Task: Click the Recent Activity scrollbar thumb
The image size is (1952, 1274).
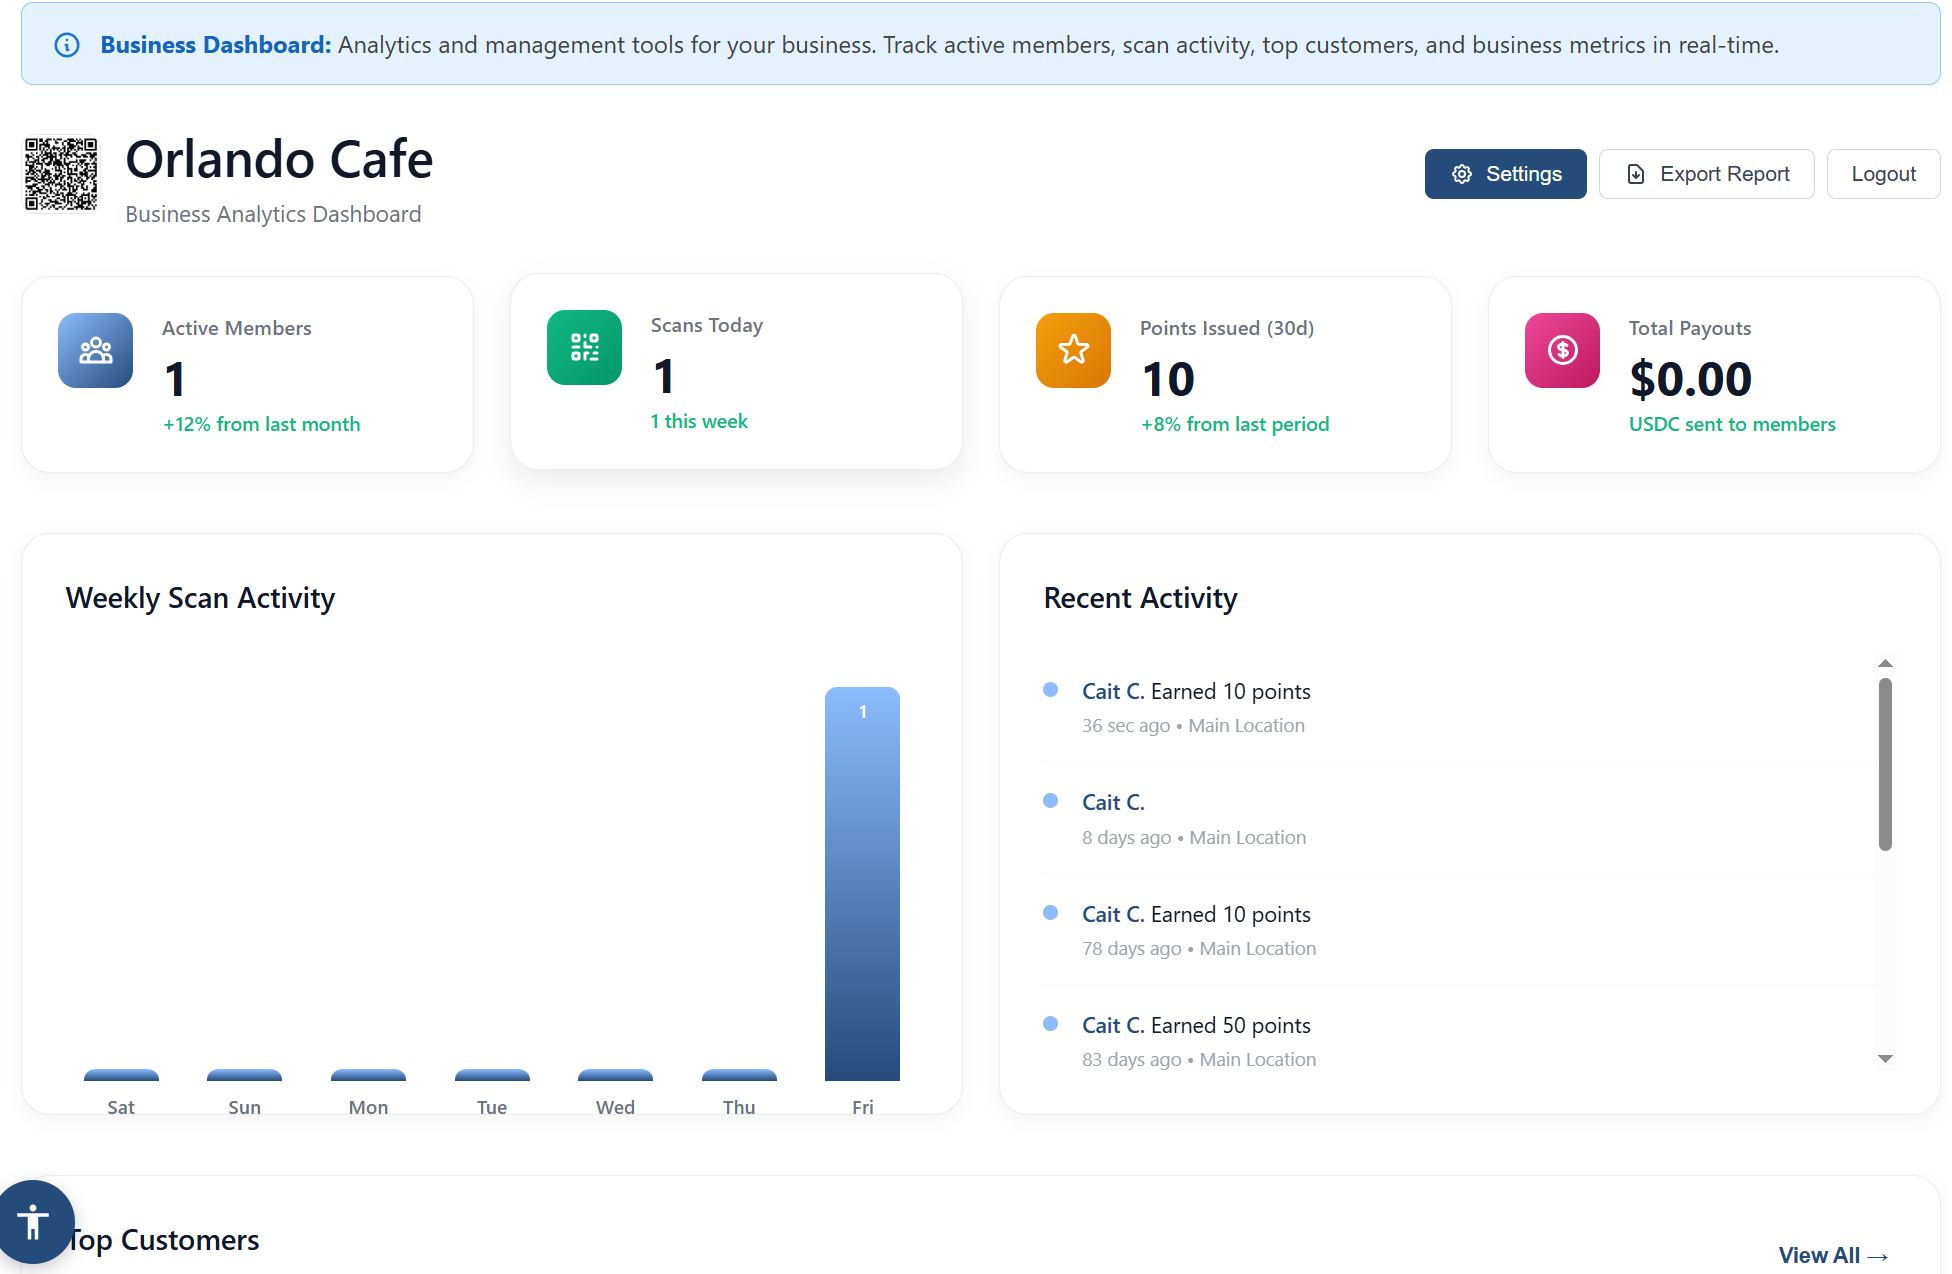Action: click(1885, 765)
